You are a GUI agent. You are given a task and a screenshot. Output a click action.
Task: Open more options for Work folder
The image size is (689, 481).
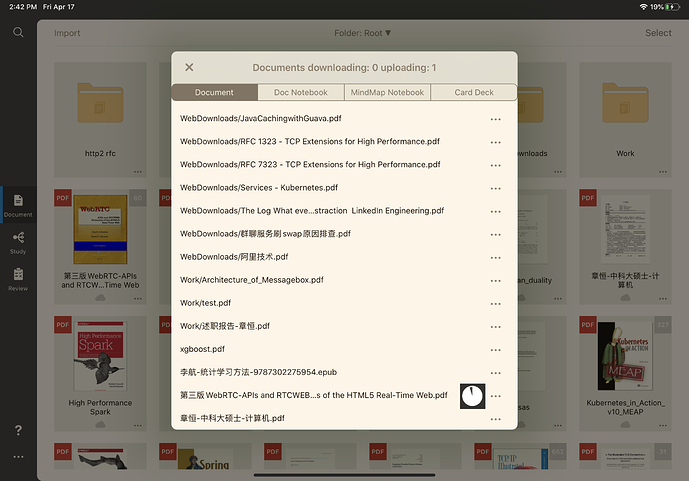click(663, 172)
